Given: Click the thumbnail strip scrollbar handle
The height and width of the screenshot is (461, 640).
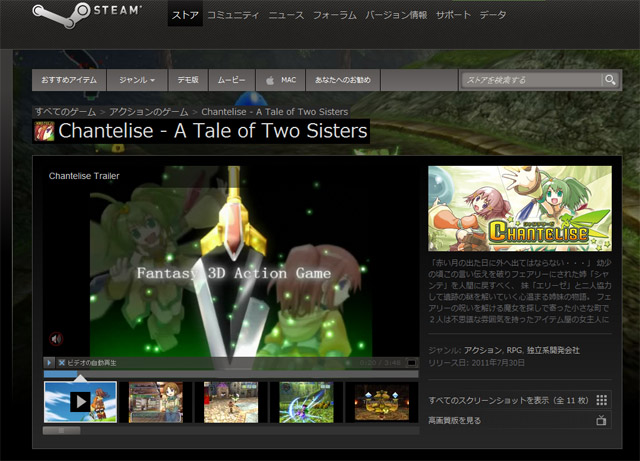Looking at the screenshot, I should pyautogui.click(x=62, y=430).
